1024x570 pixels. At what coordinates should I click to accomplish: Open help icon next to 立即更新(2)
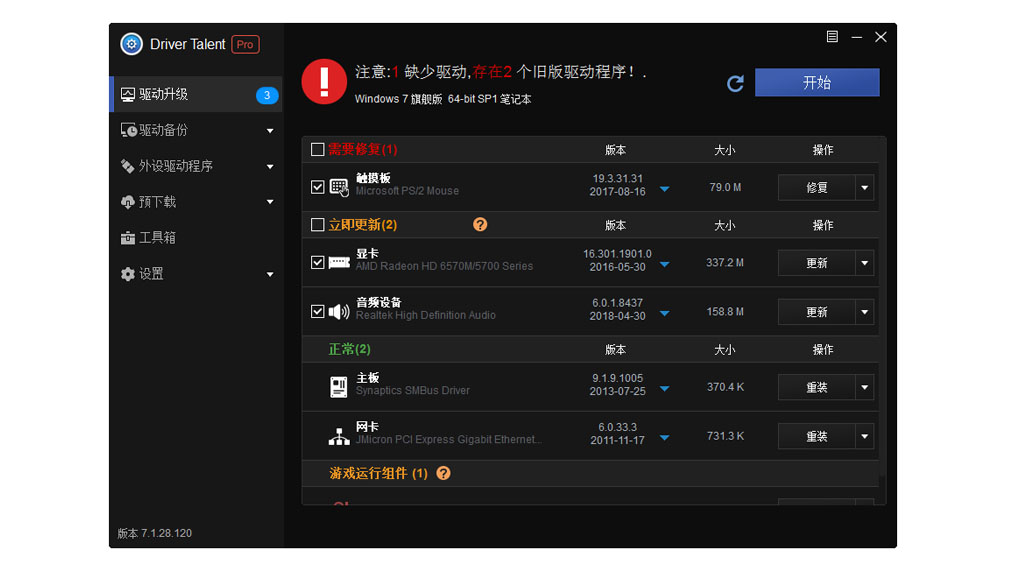(x=480, y=225)
